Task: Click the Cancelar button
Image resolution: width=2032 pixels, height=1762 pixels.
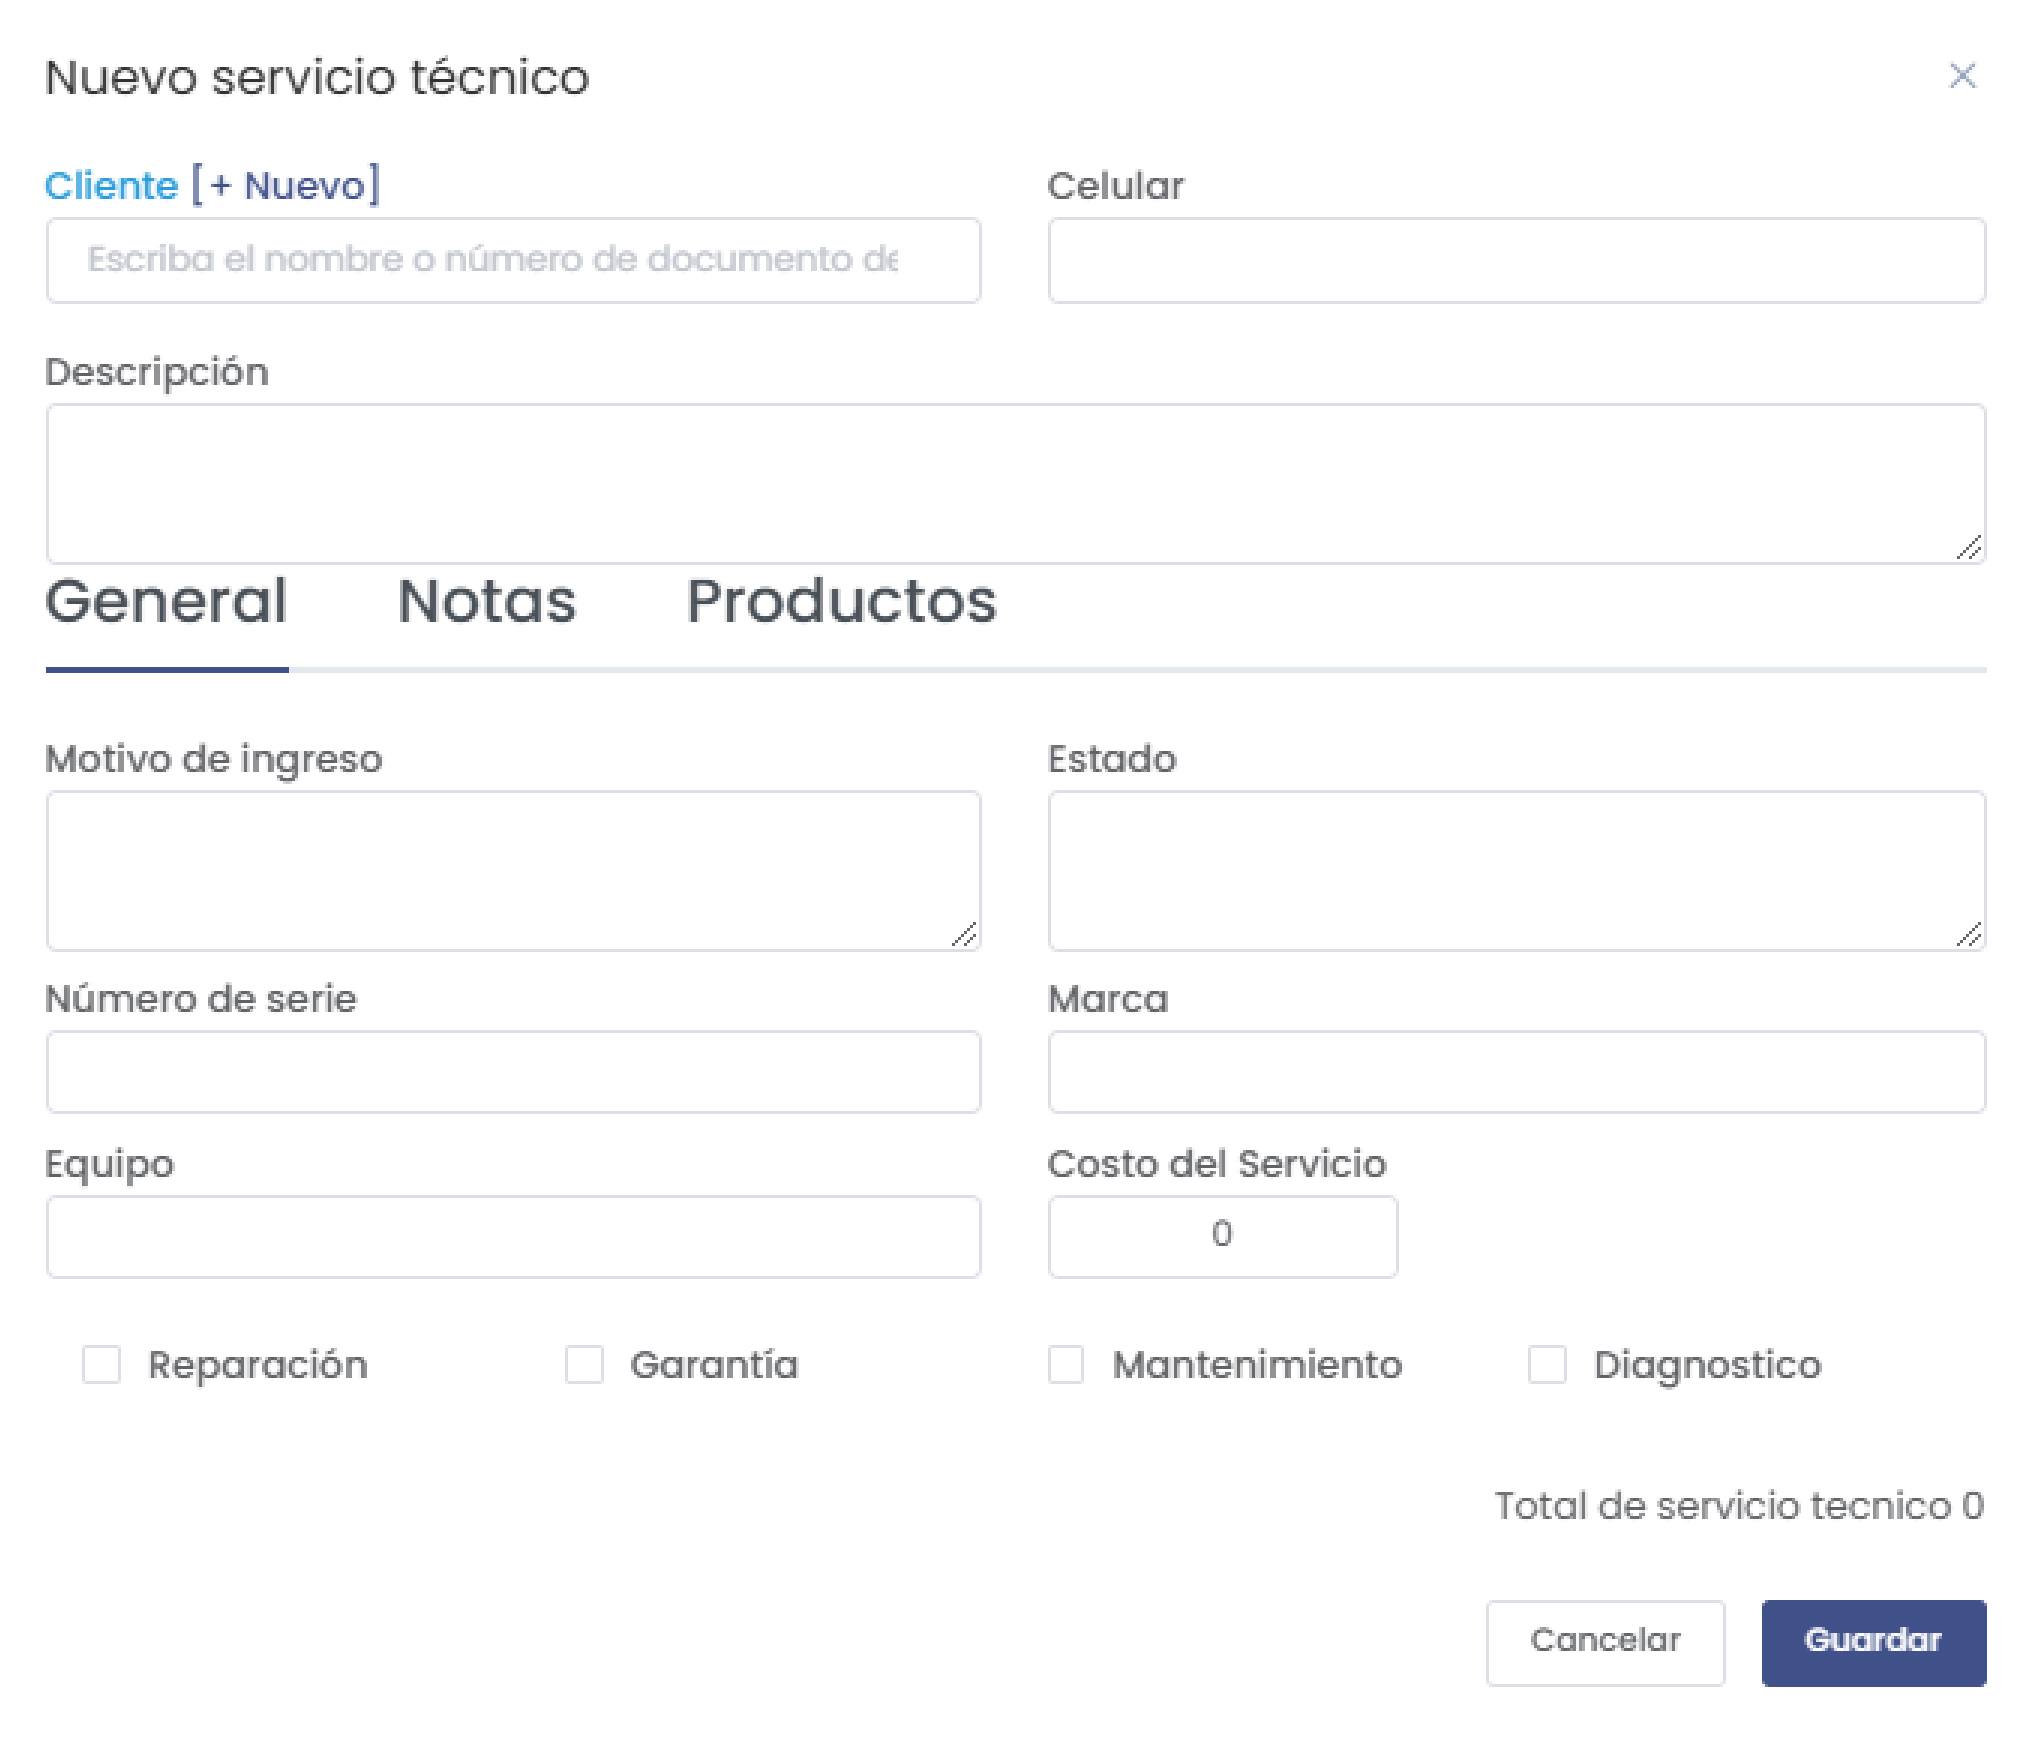Action: 1605,1640
